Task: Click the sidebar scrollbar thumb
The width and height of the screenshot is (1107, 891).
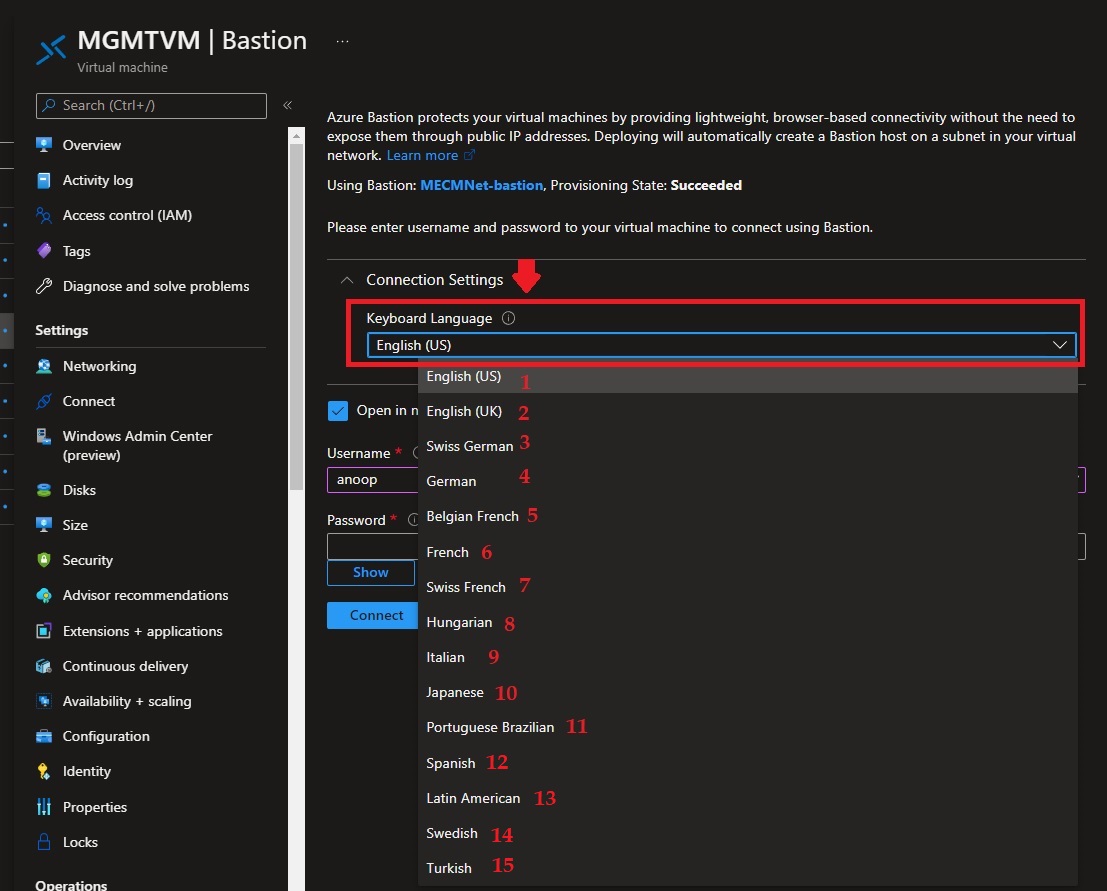Action: coord(297,316)
